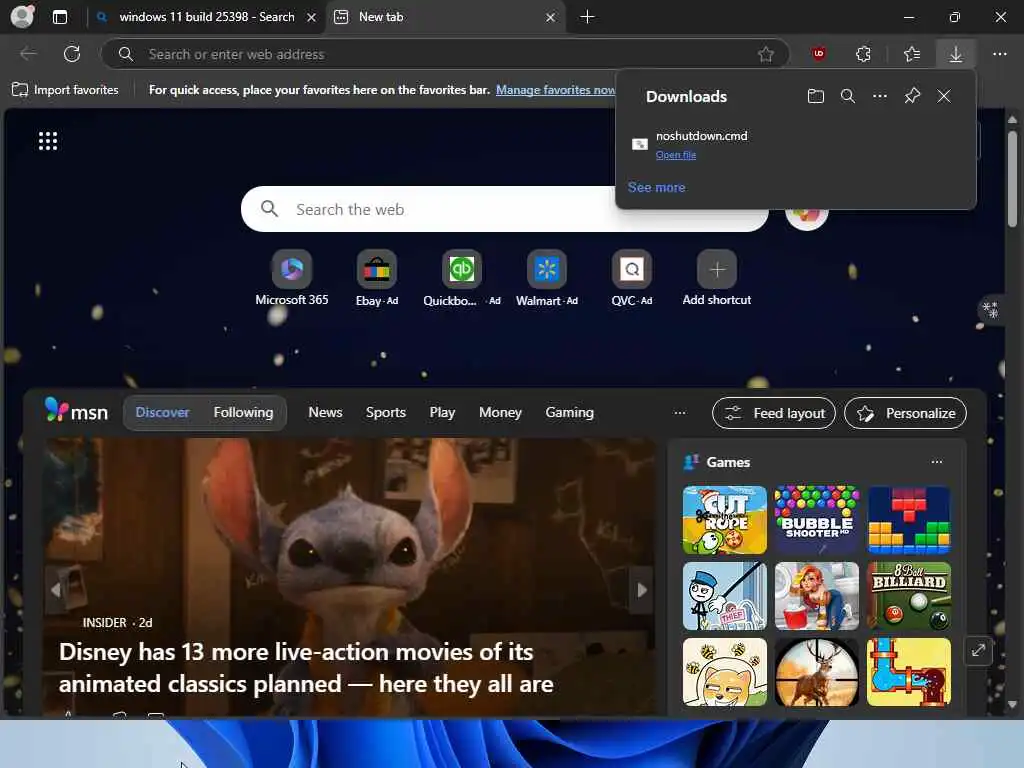The image size is (1024, 768).
Task: Play the block puzzle game thumbnail
Action: click(908, 520)
